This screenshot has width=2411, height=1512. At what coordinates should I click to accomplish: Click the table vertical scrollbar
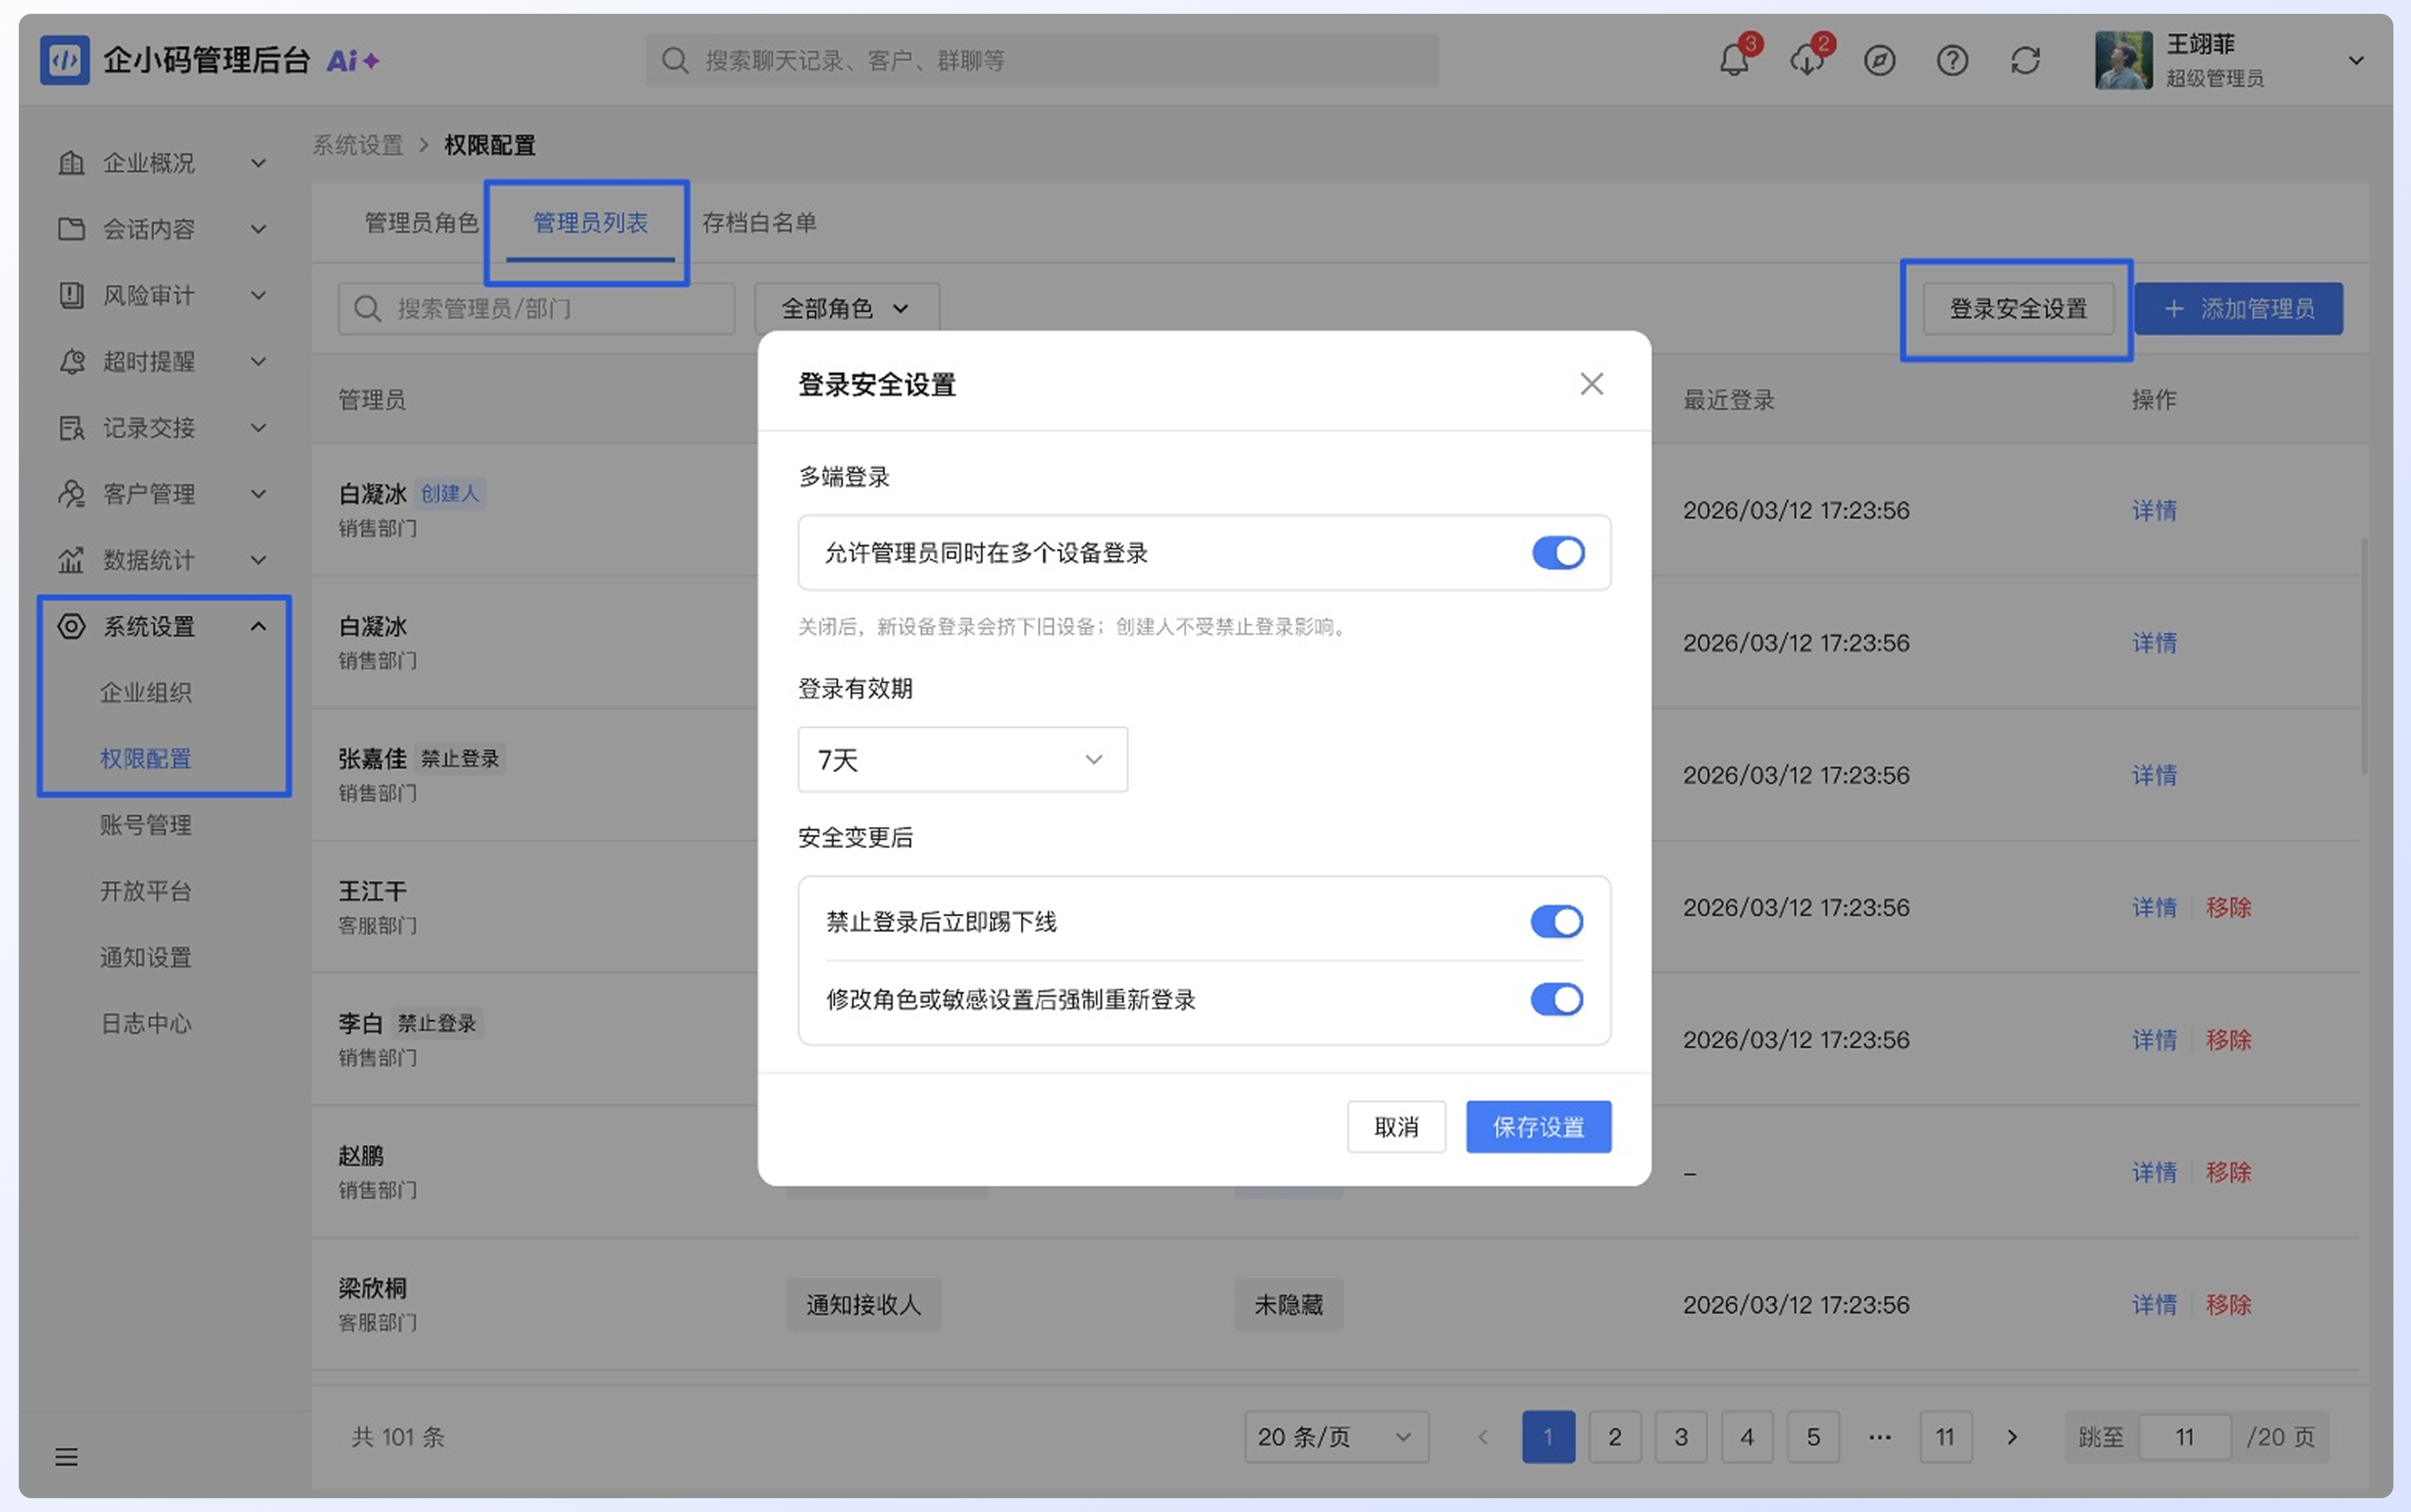[x=2364, y=657]
